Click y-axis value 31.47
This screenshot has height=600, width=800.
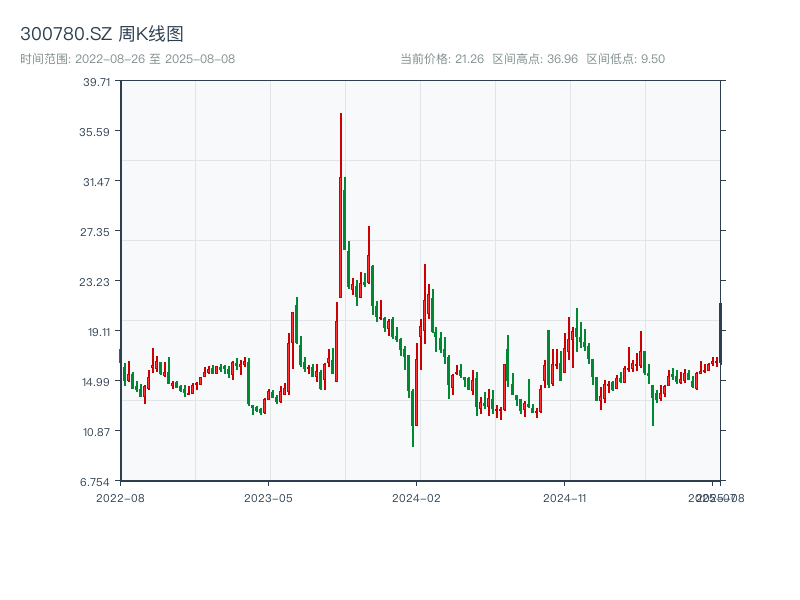click(96, 182)
